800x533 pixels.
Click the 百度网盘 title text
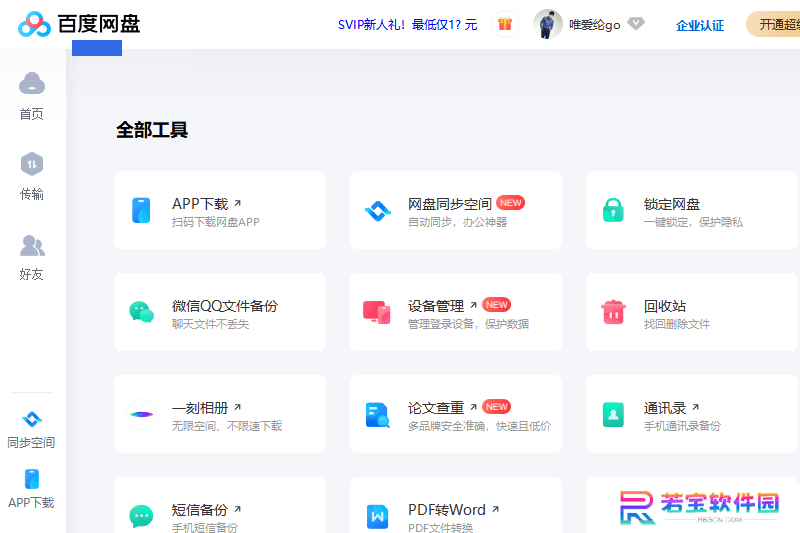coord(98,24)
